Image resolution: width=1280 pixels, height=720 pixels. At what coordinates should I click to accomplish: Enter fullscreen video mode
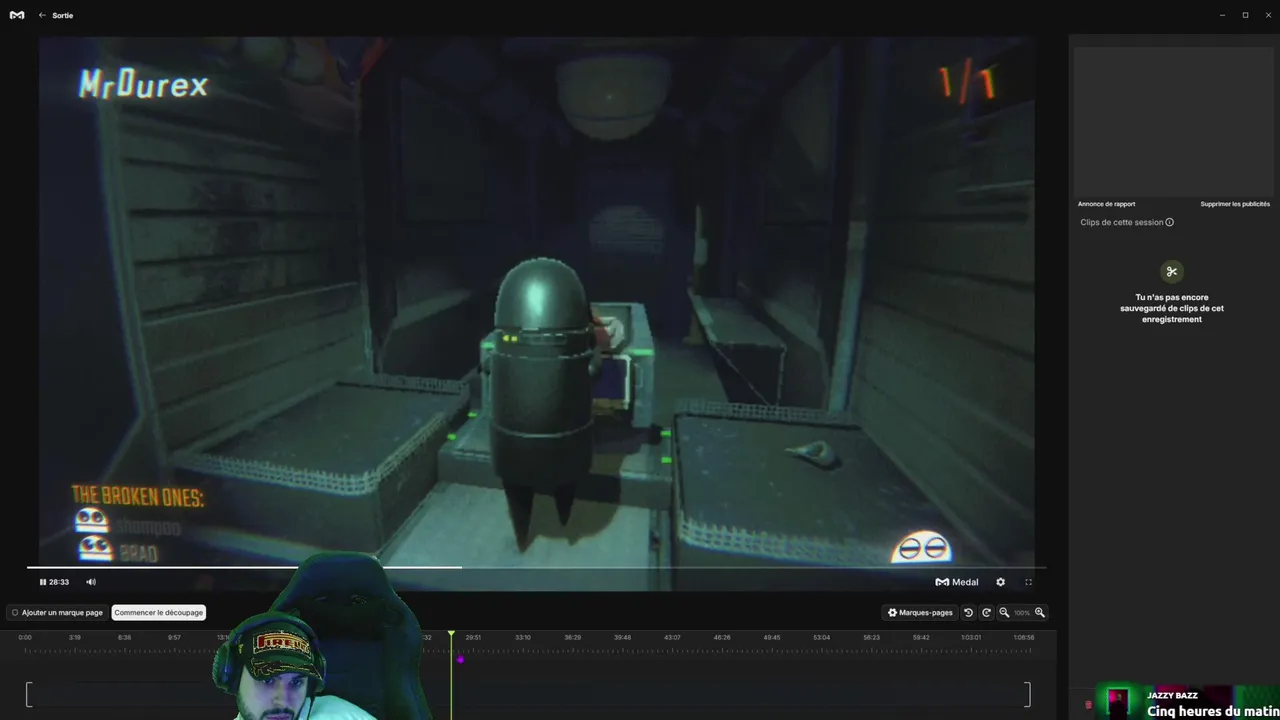click(1028, 582)
